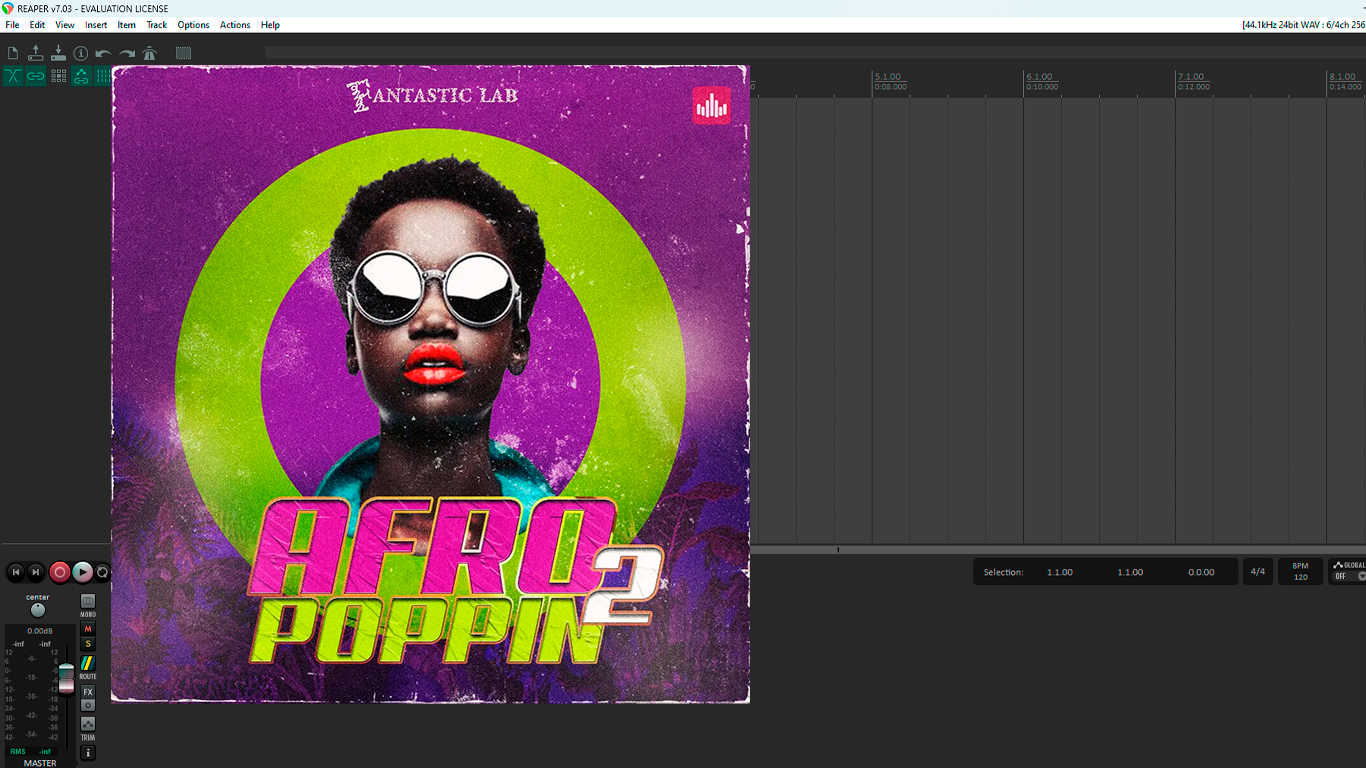Open the File menu
Viewport: 1366px width, 768px height.
pyautogui.click(x=12, y=25)
